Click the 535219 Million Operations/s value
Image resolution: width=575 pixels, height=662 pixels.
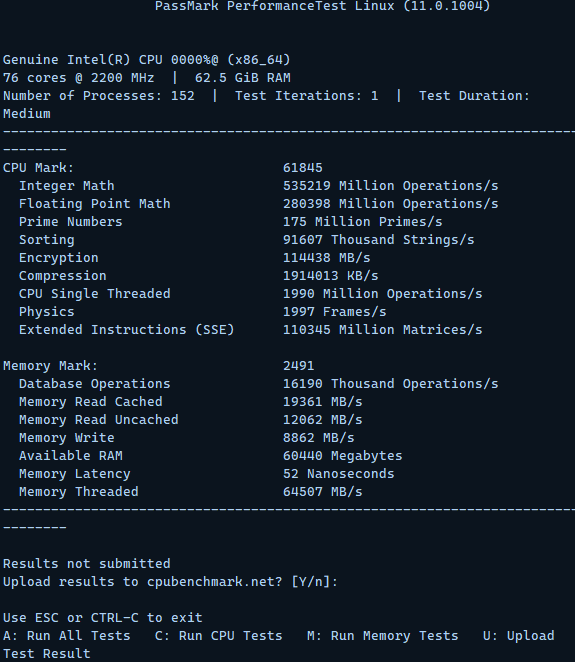pyautogui.click(x=391, y=186)
